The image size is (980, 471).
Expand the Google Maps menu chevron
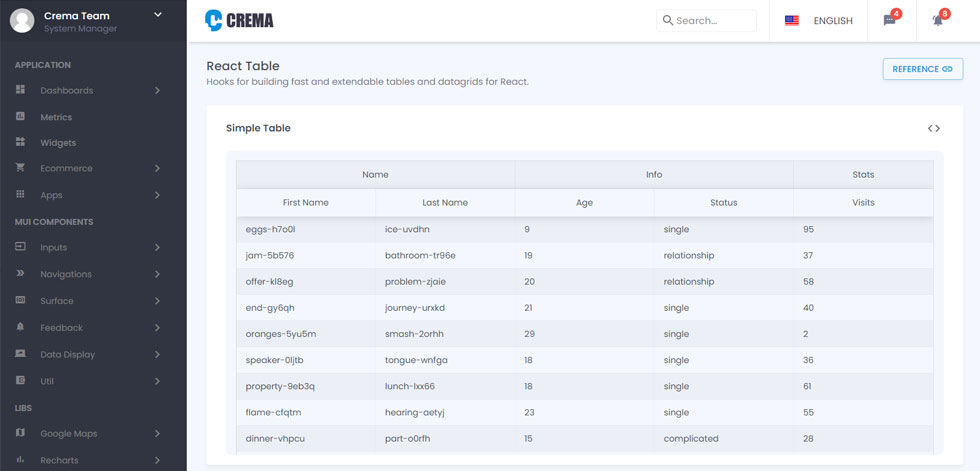[158, 434]
